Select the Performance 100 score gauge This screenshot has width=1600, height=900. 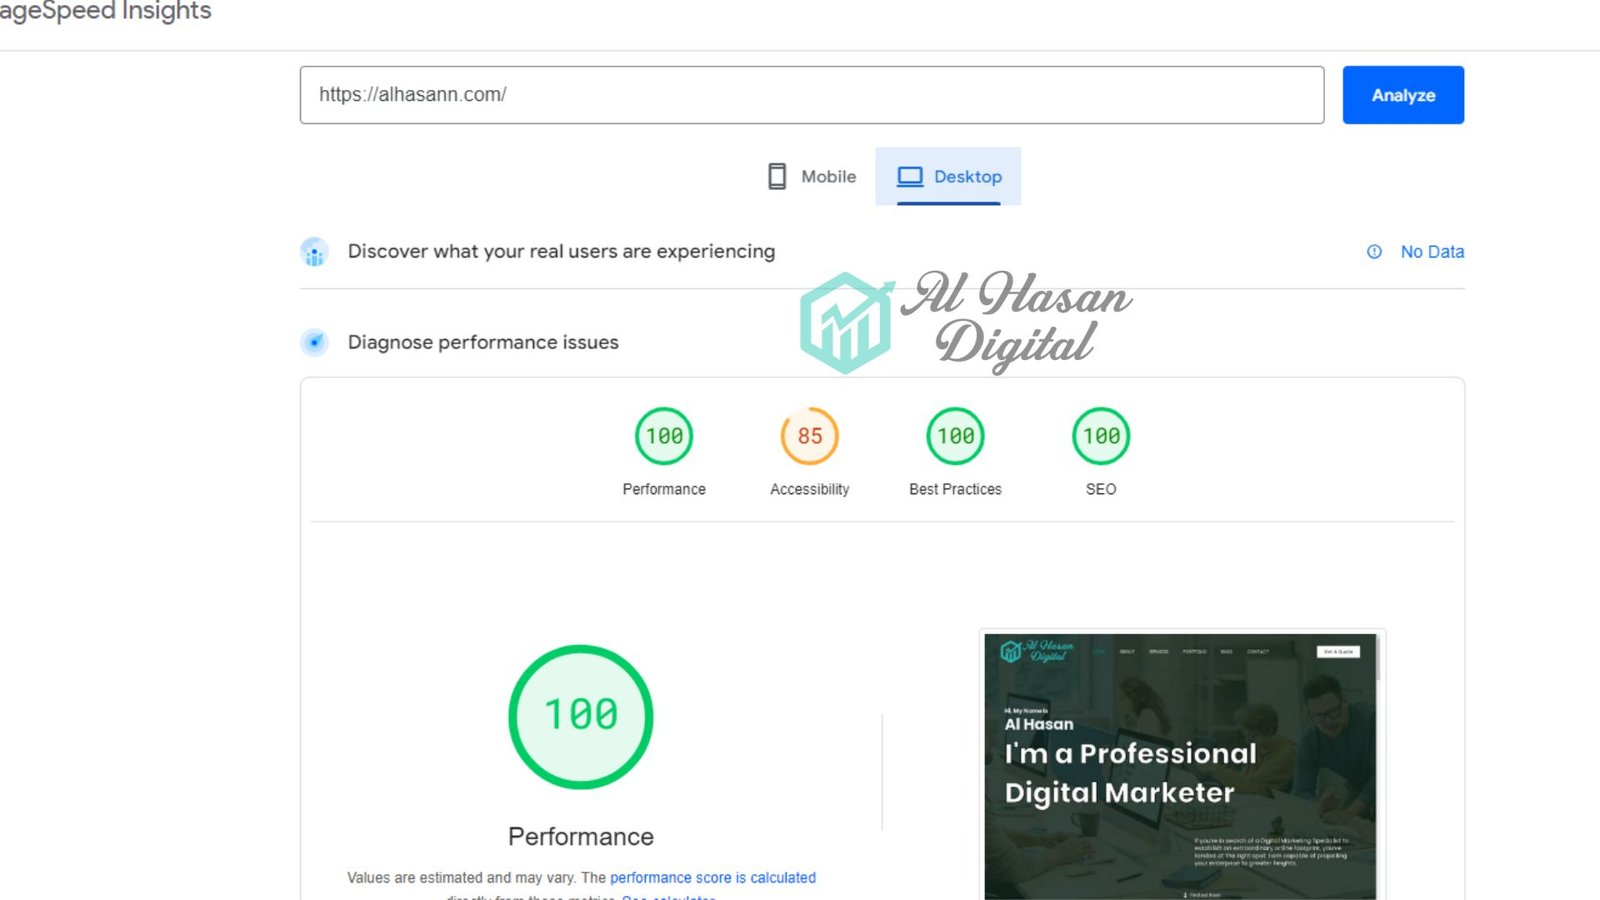(664, 436)
